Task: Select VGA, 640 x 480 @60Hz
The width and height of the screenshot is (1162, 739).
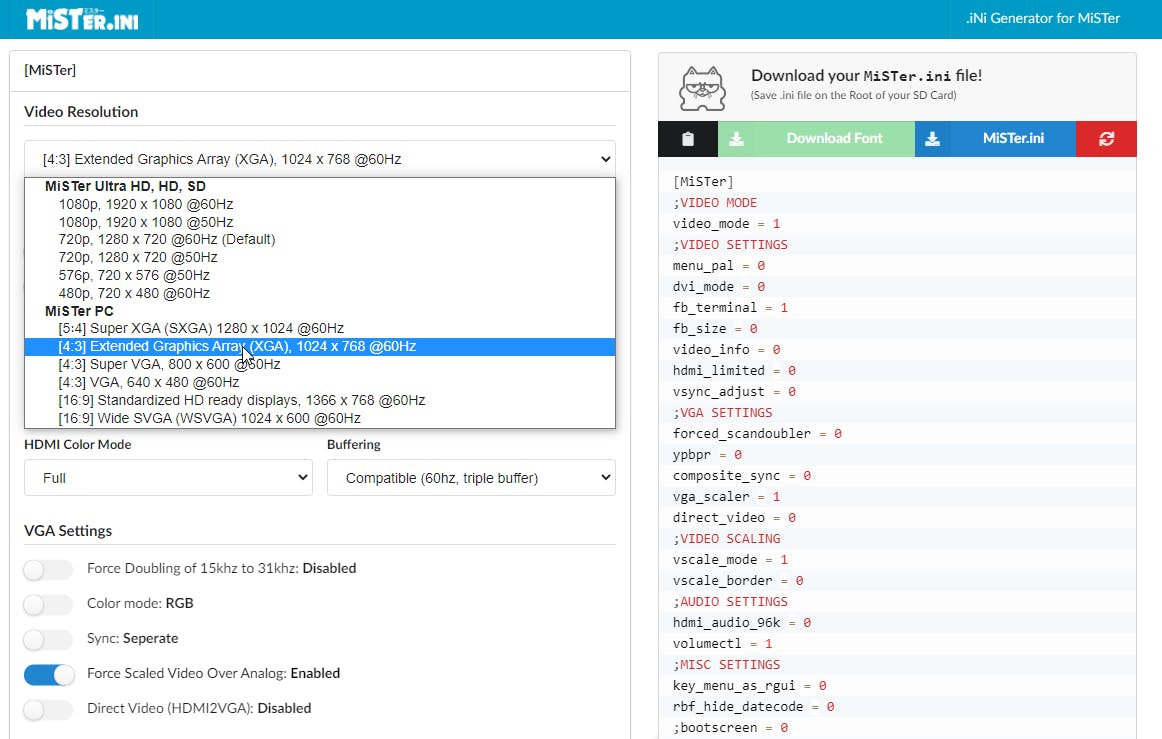Action: coord(320,382)
